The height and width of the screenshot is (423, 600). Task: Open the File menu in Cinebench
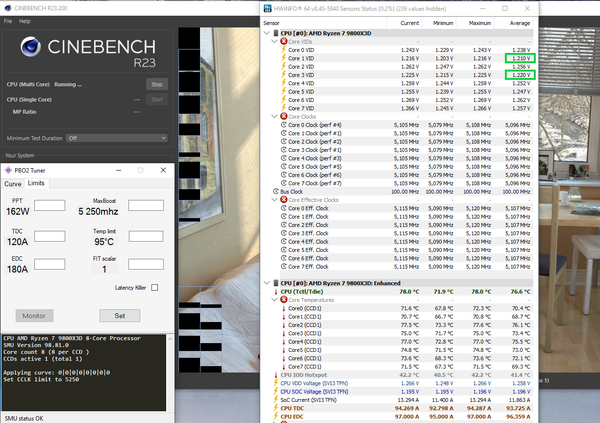[8, 21]
